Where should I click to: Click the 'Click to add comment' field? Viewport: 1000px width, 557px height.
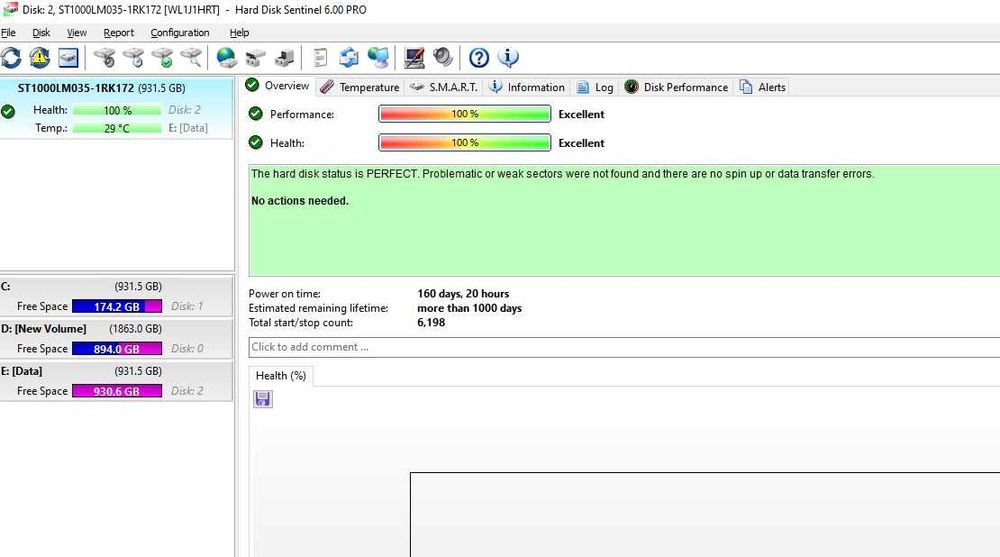click(624, 347)
